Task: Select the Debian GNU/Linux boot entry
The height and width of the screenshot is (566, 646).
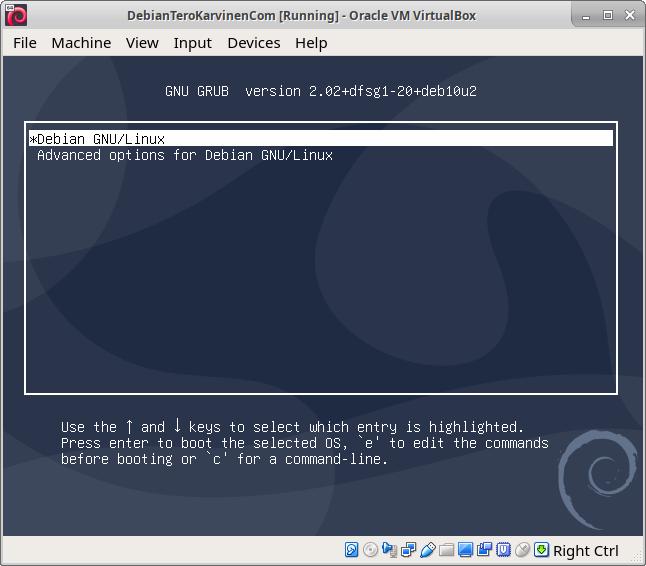Action: click(100, 139)
